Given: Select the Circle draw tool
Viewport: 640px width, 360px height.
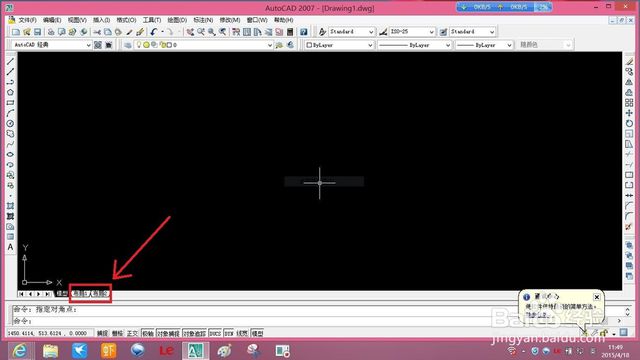Looking at the screenshot, I should (x=10, y=124).
